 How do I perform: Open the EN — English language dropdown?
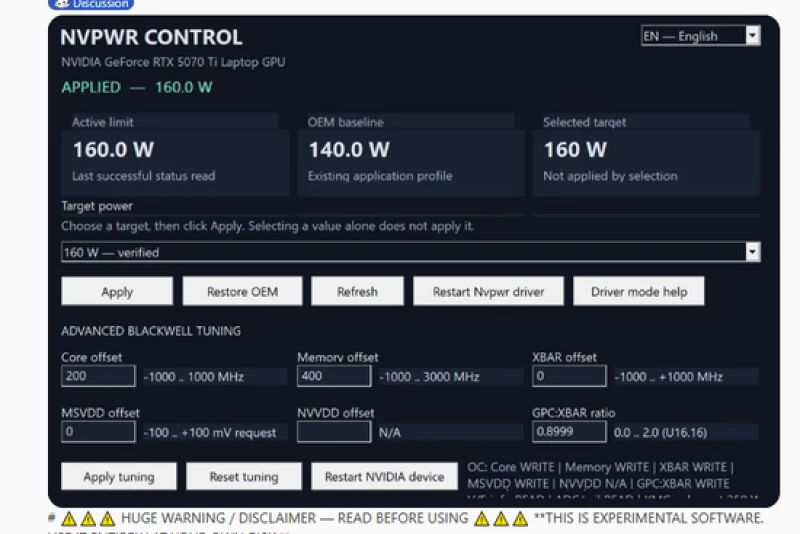(701, 36)
